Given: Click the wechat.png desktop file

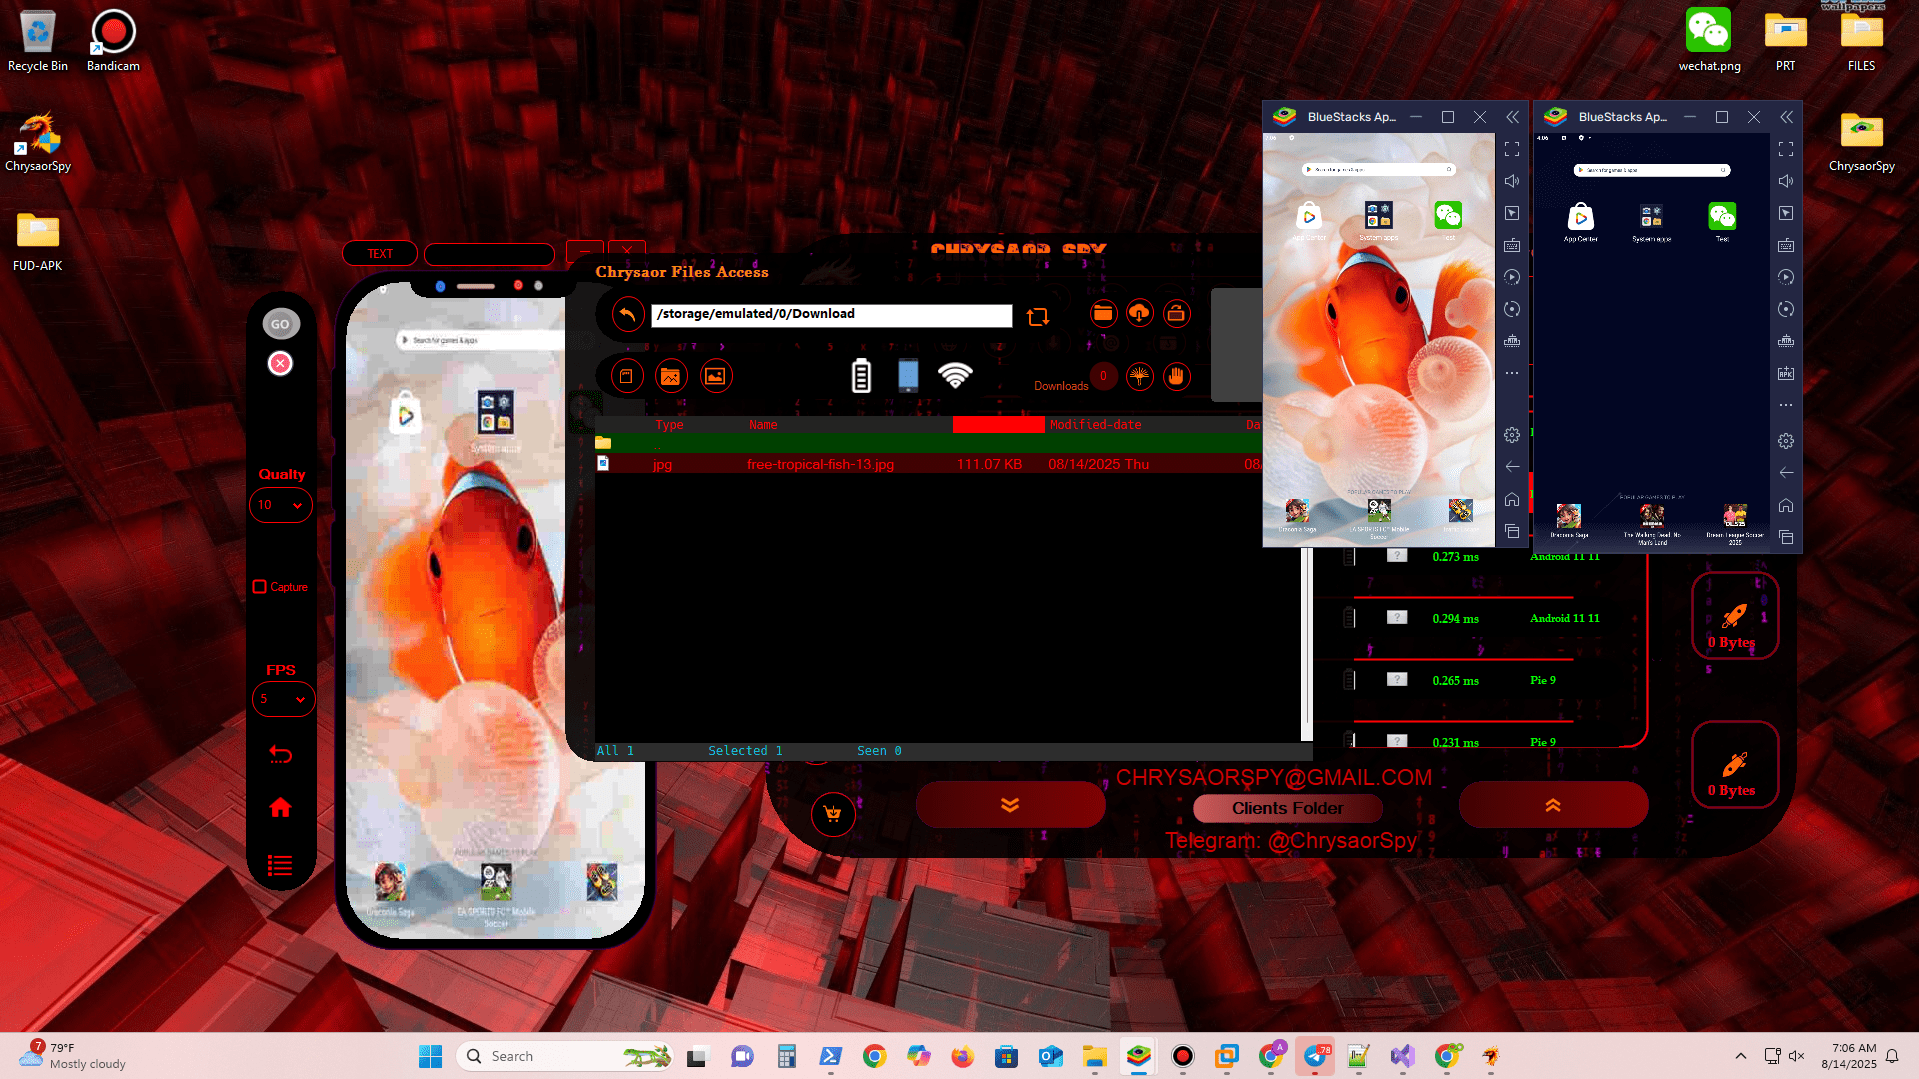Looking at the screenshot, I should [1709, 40].
